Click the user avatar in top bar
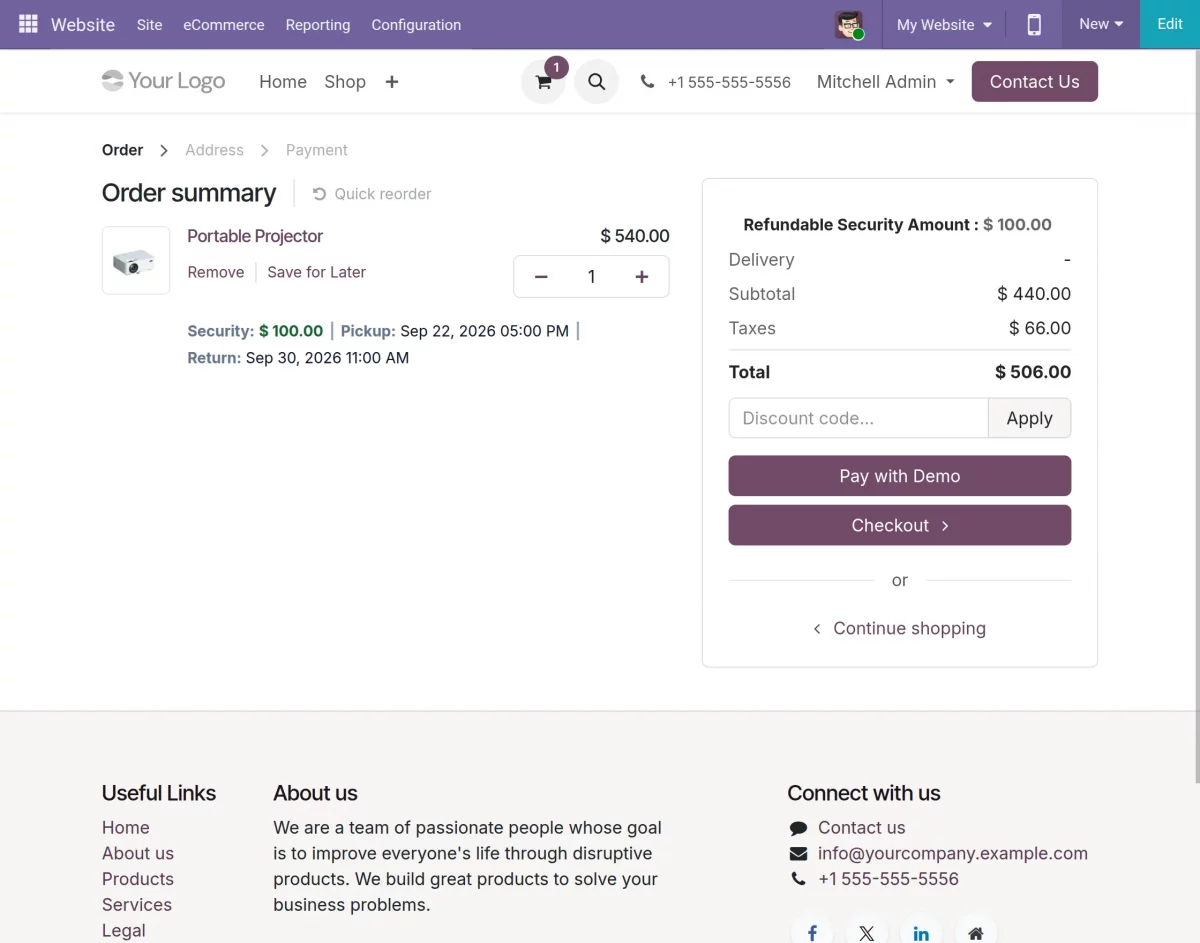 tap(849, 25)
